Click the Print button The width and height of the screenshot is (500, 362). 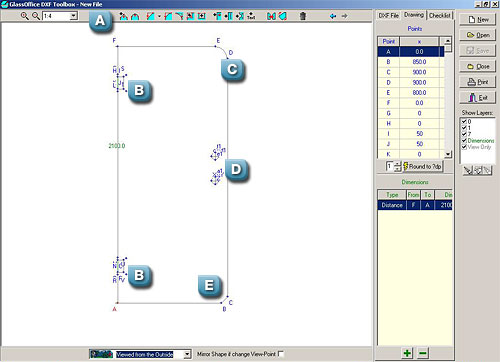pos(478,82)
